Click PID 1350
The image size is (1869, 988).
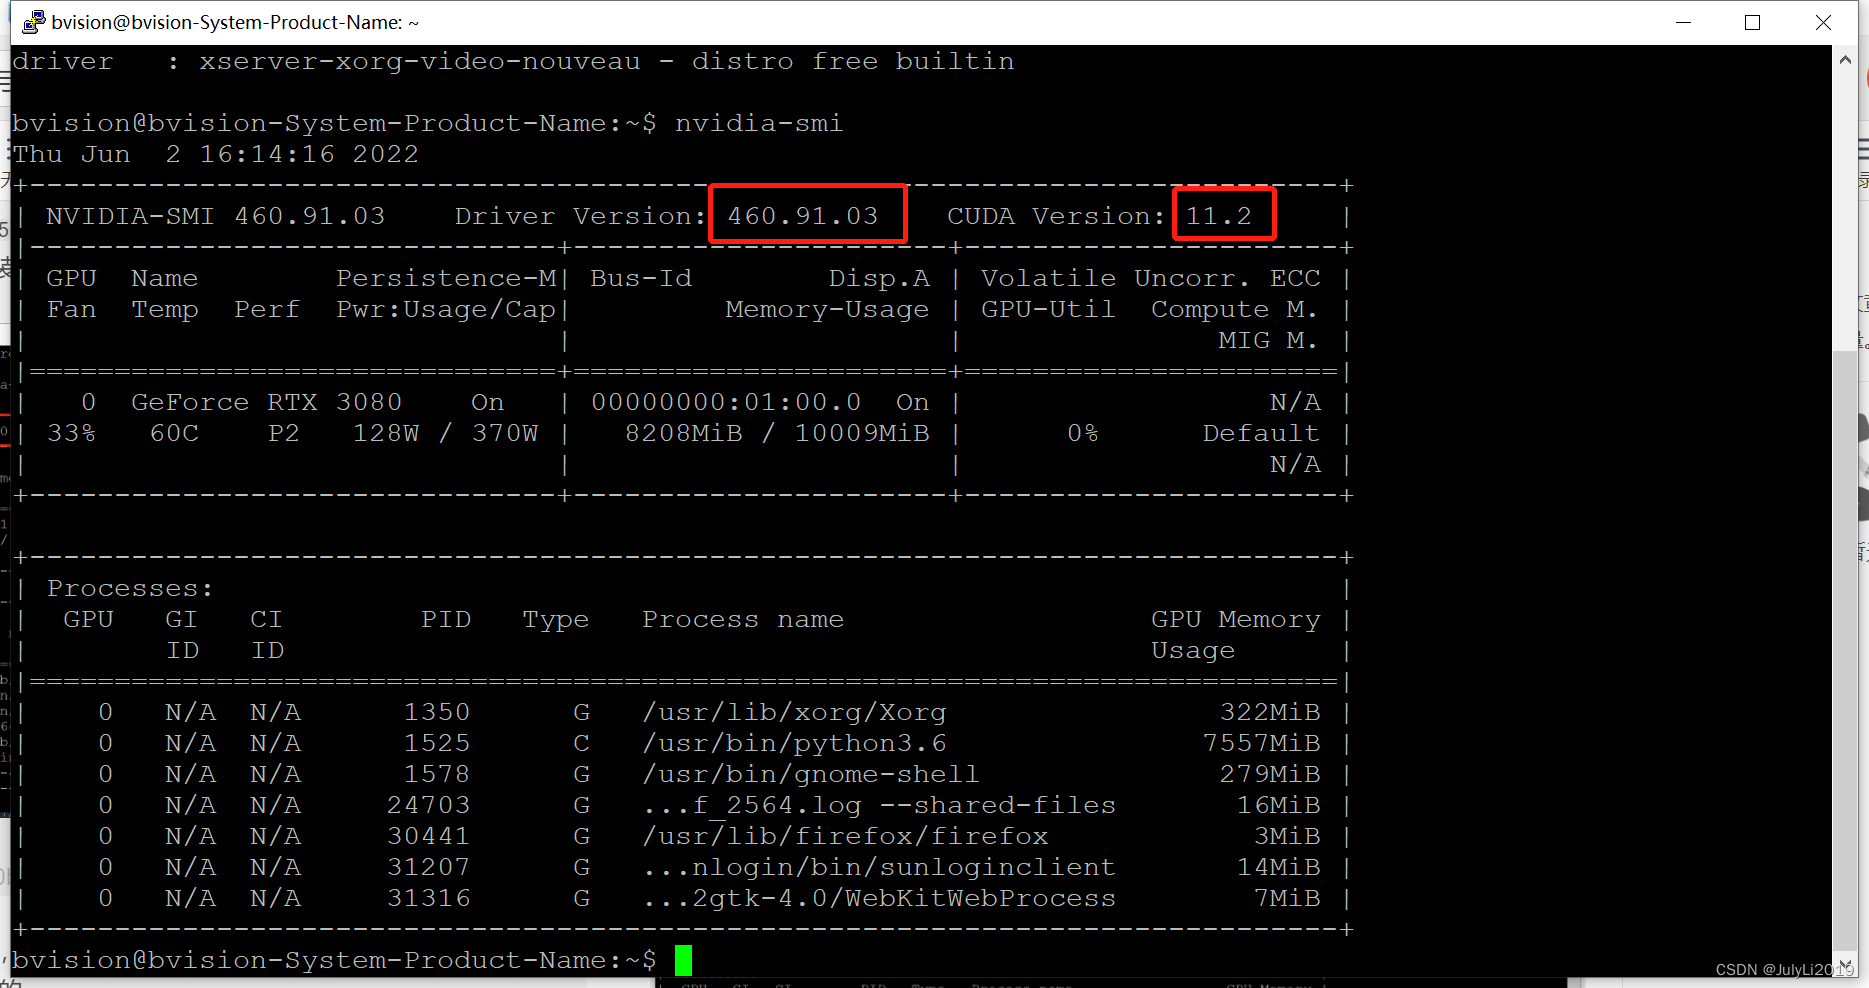click(437, 712)
